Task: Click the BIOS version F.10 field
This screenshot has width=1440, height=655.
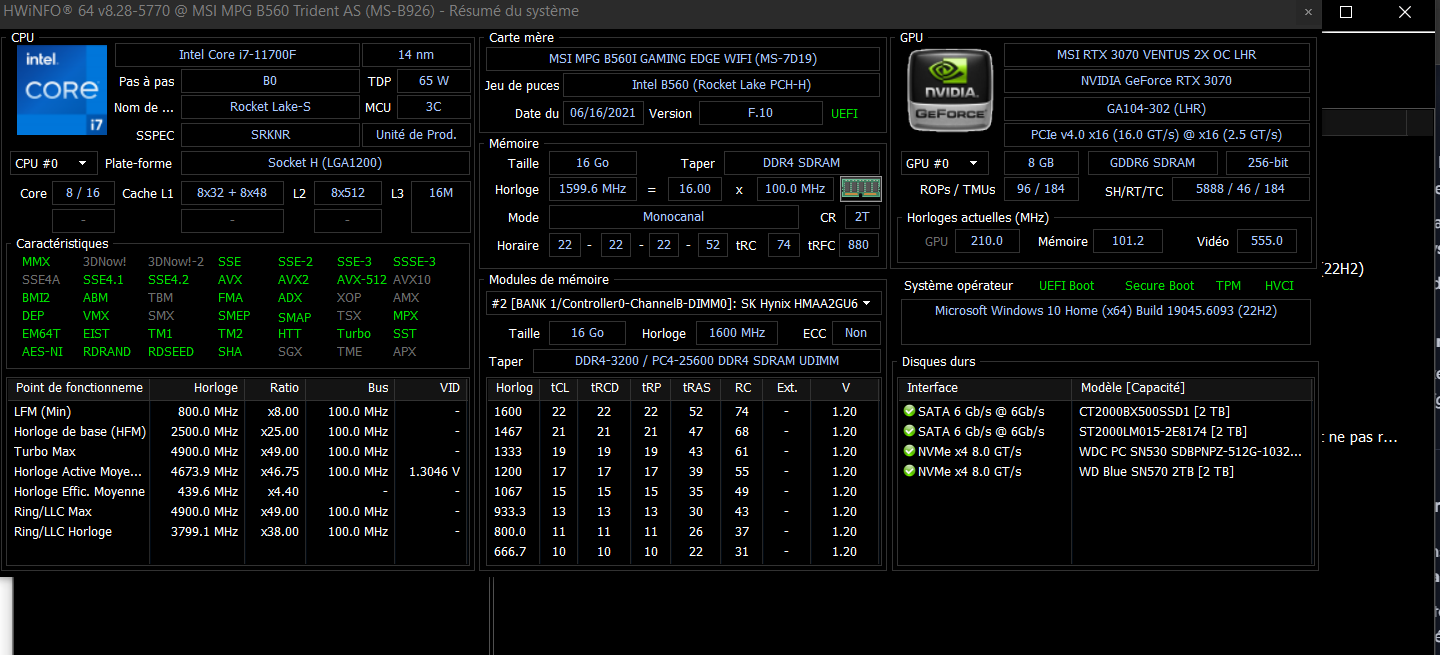Action: click(x=760, y=113)
